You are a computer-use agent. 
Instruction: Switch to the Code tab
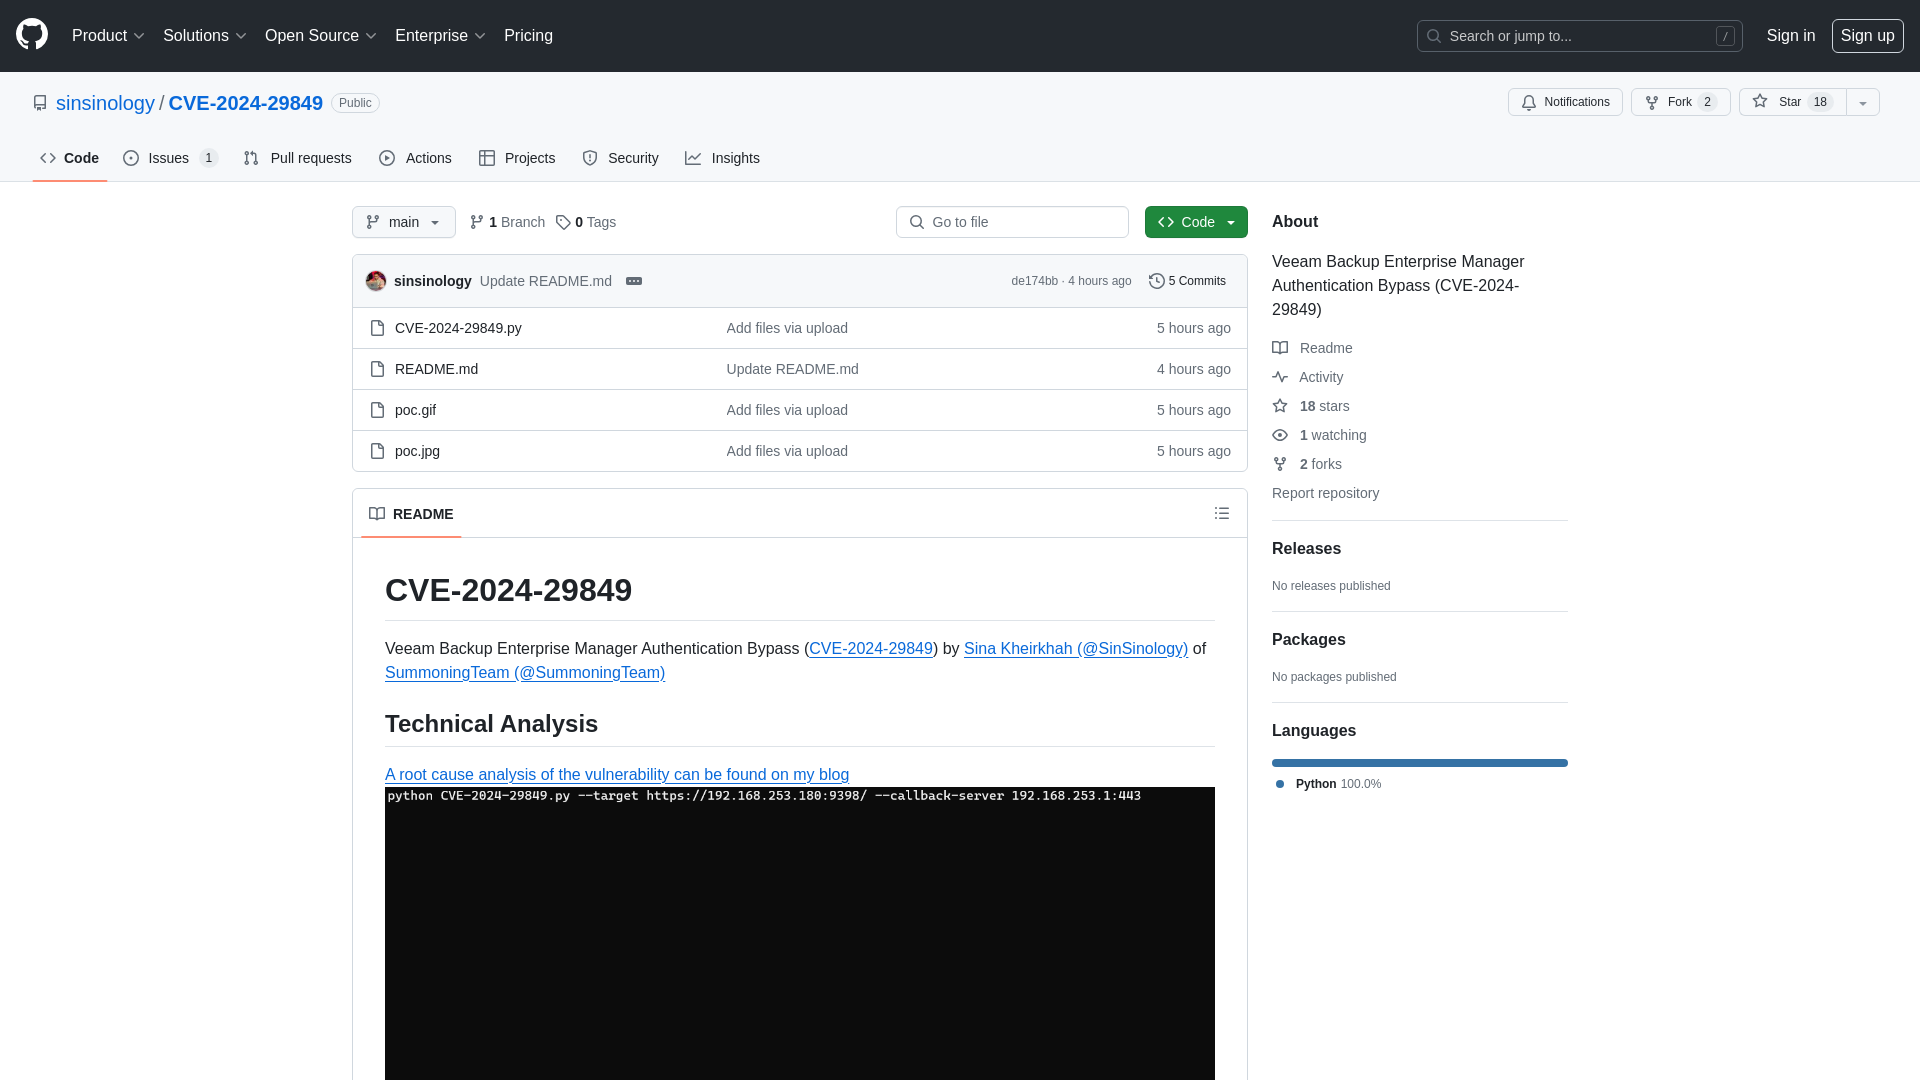coord(70,157)
